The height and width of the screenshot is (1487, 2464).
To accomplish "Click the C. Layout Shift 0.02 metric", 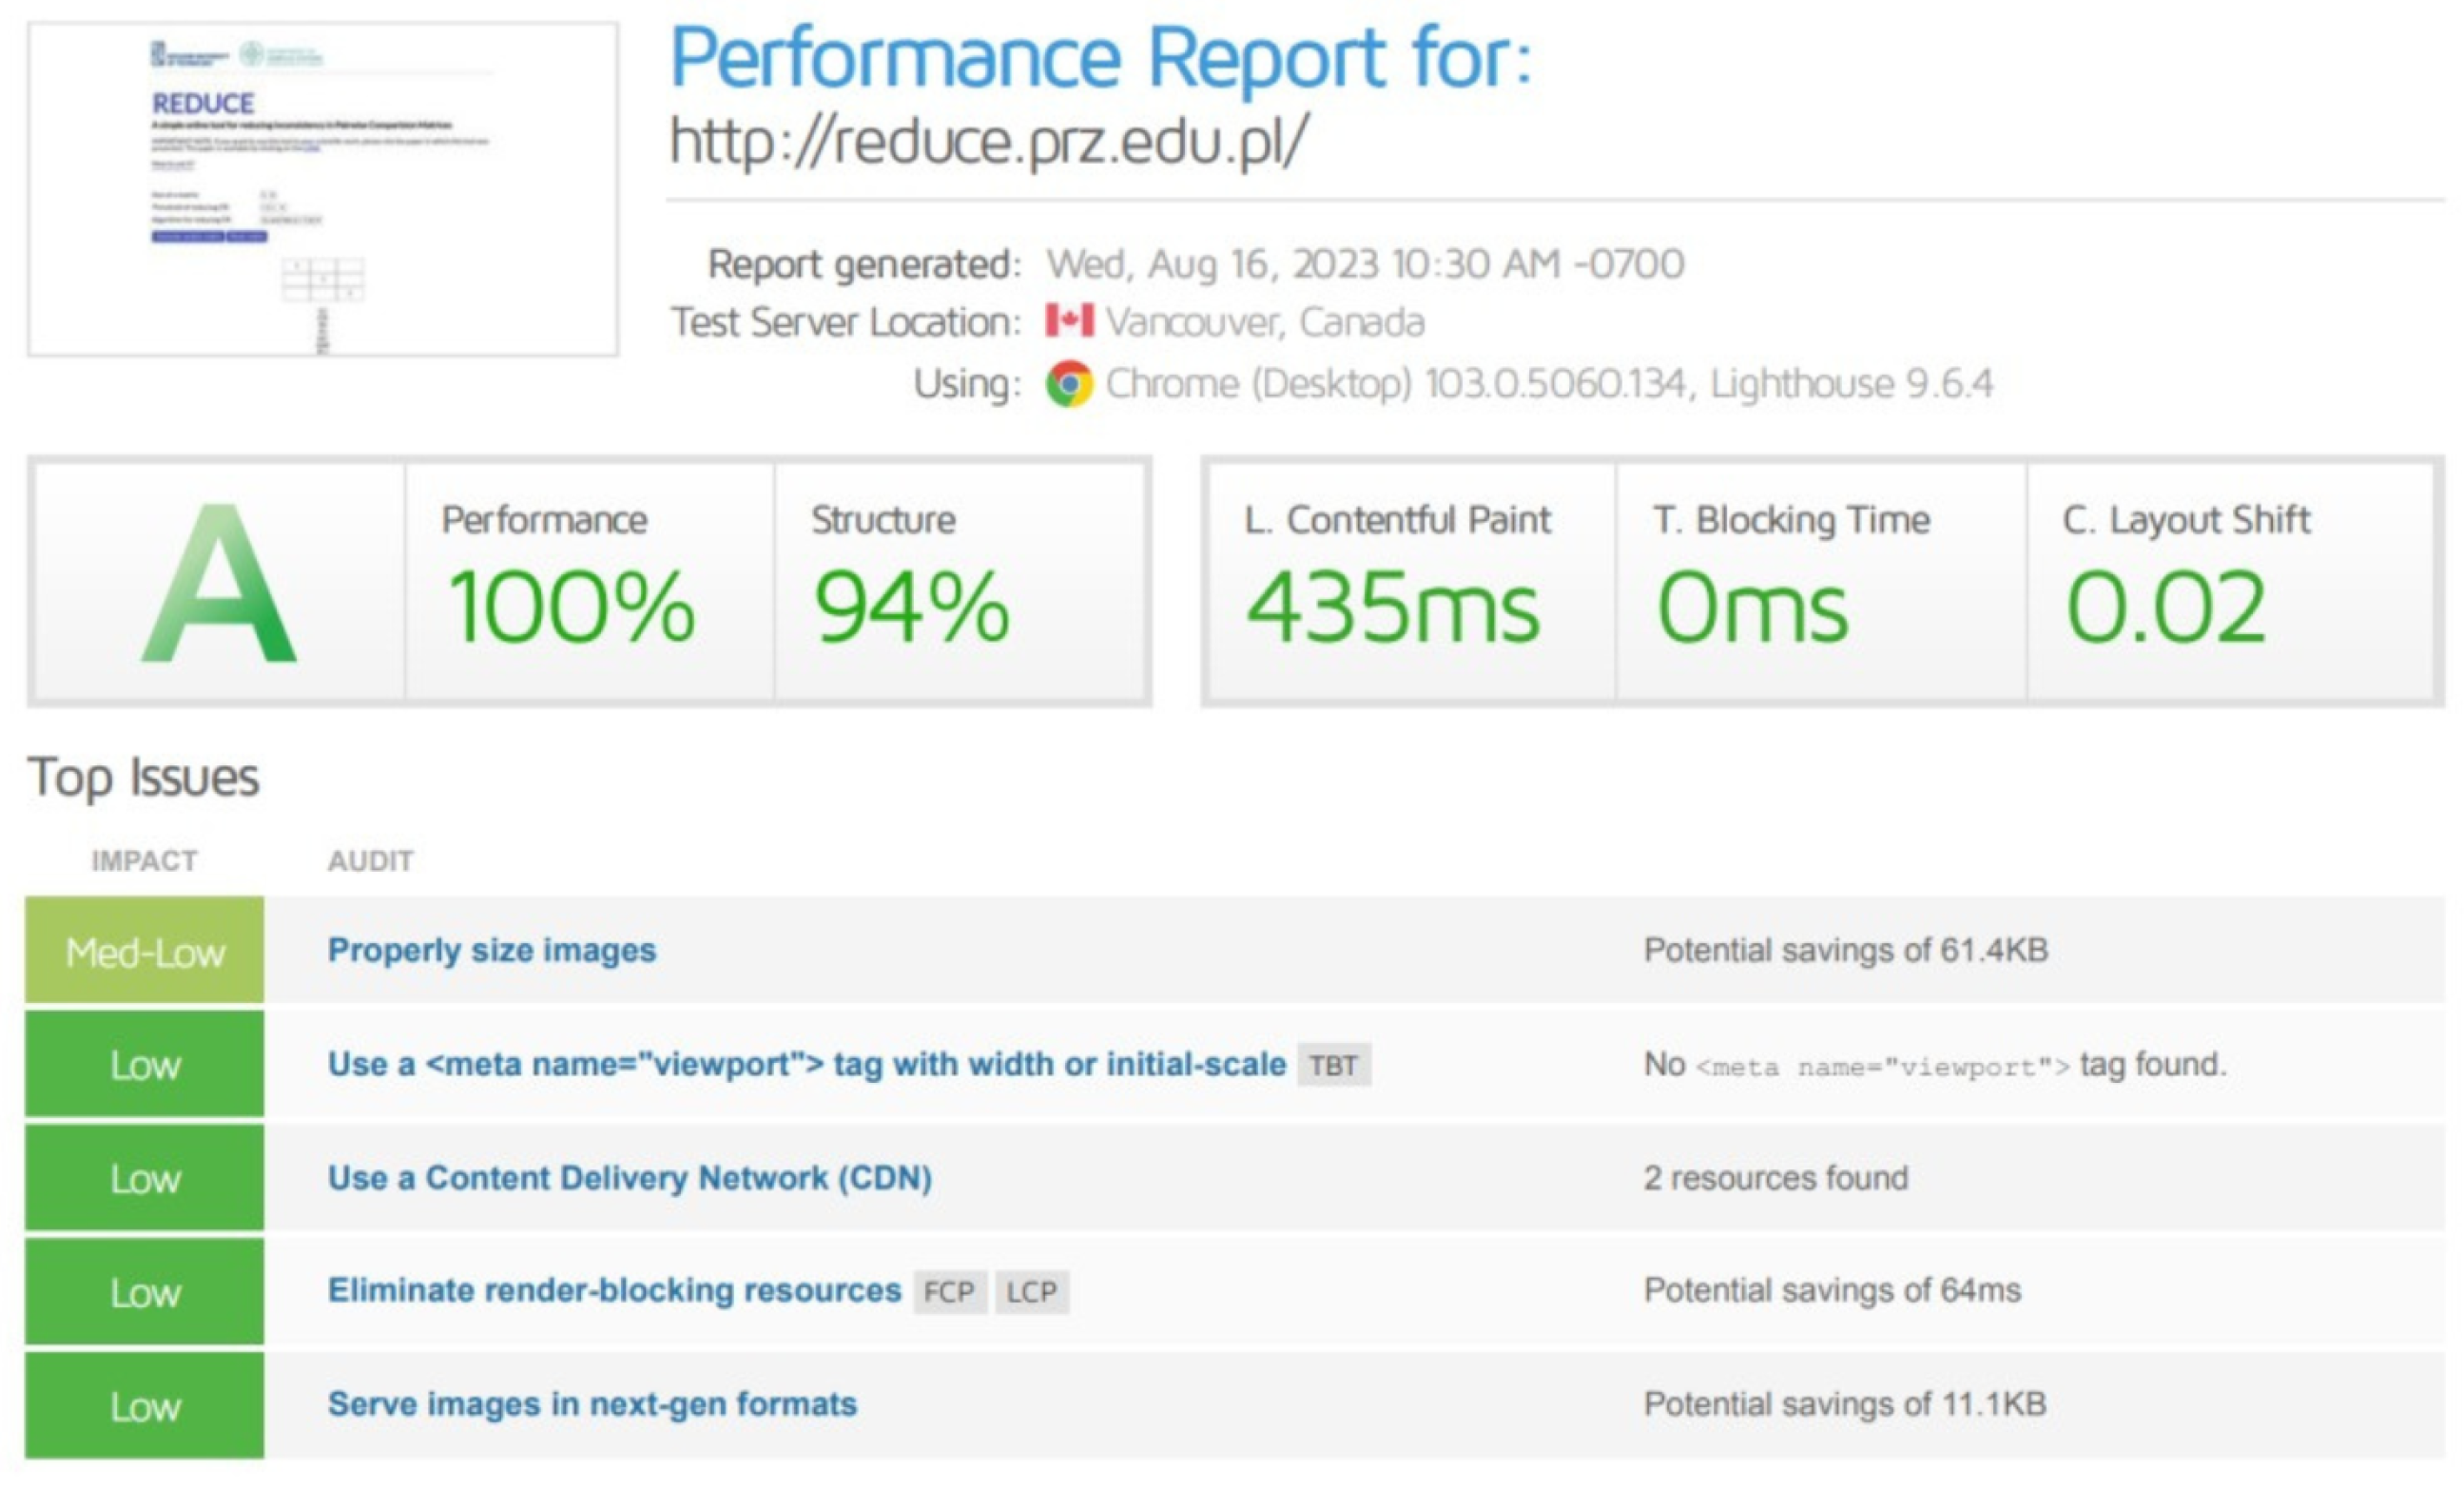I will [x=2230, y=583].
